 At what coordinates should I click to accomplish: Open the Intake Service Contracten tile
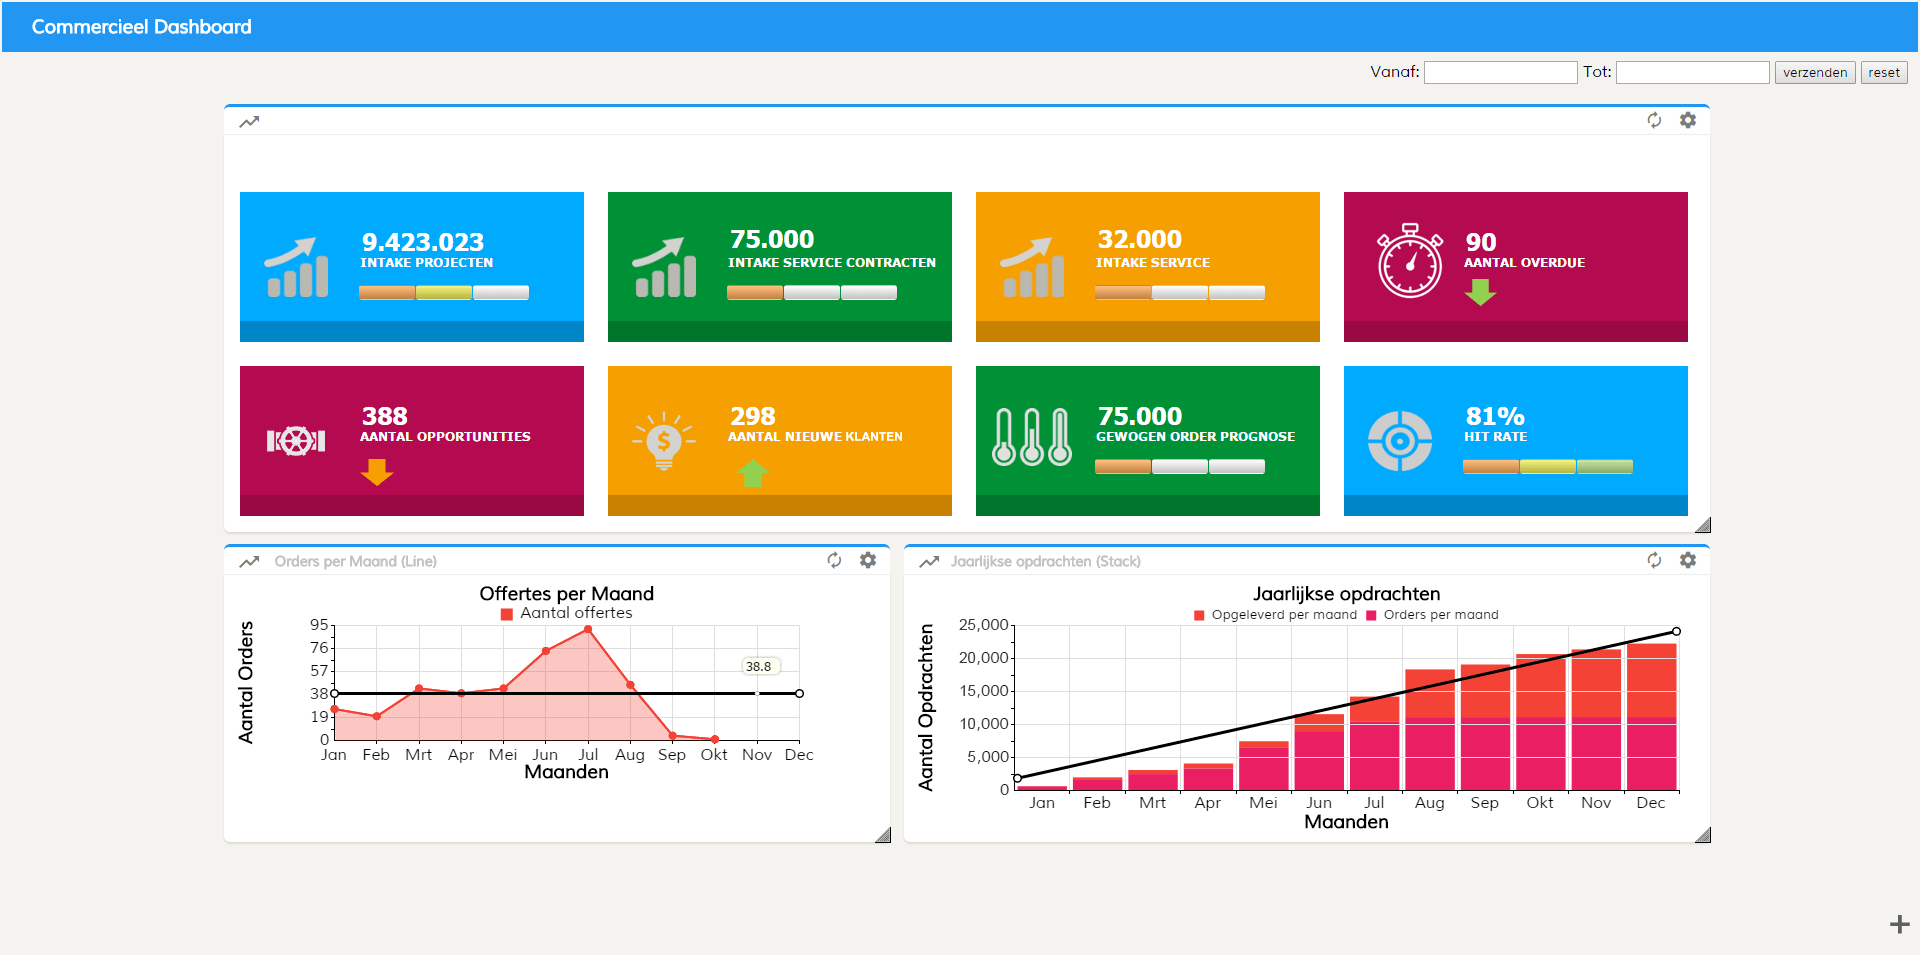780,267
